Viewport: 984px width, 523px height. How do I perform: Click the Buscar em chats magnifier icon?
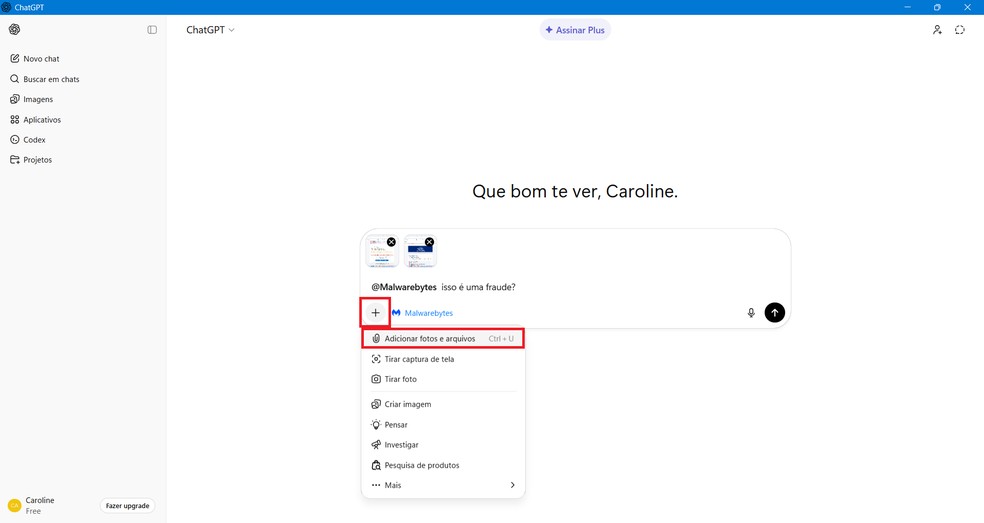(14, 79)
